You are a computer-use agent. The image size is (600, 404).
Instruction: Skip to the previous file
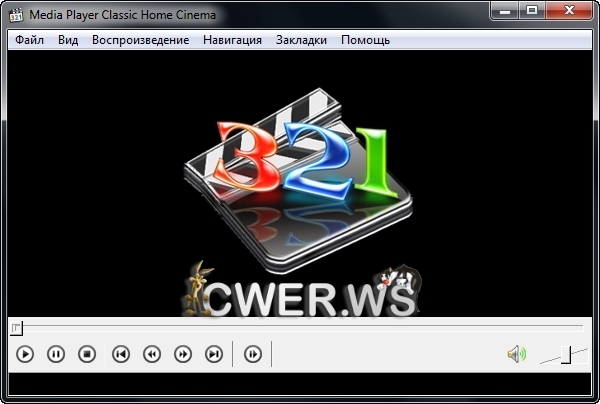121,354
